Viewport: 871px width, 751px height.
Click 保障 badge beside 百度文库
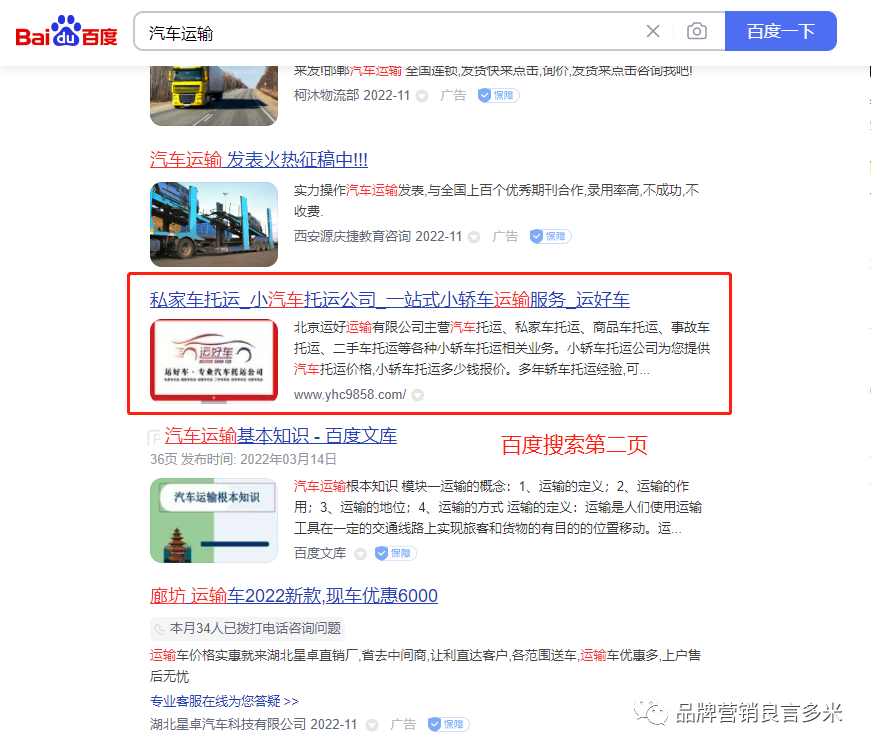[x=396, y=553]
